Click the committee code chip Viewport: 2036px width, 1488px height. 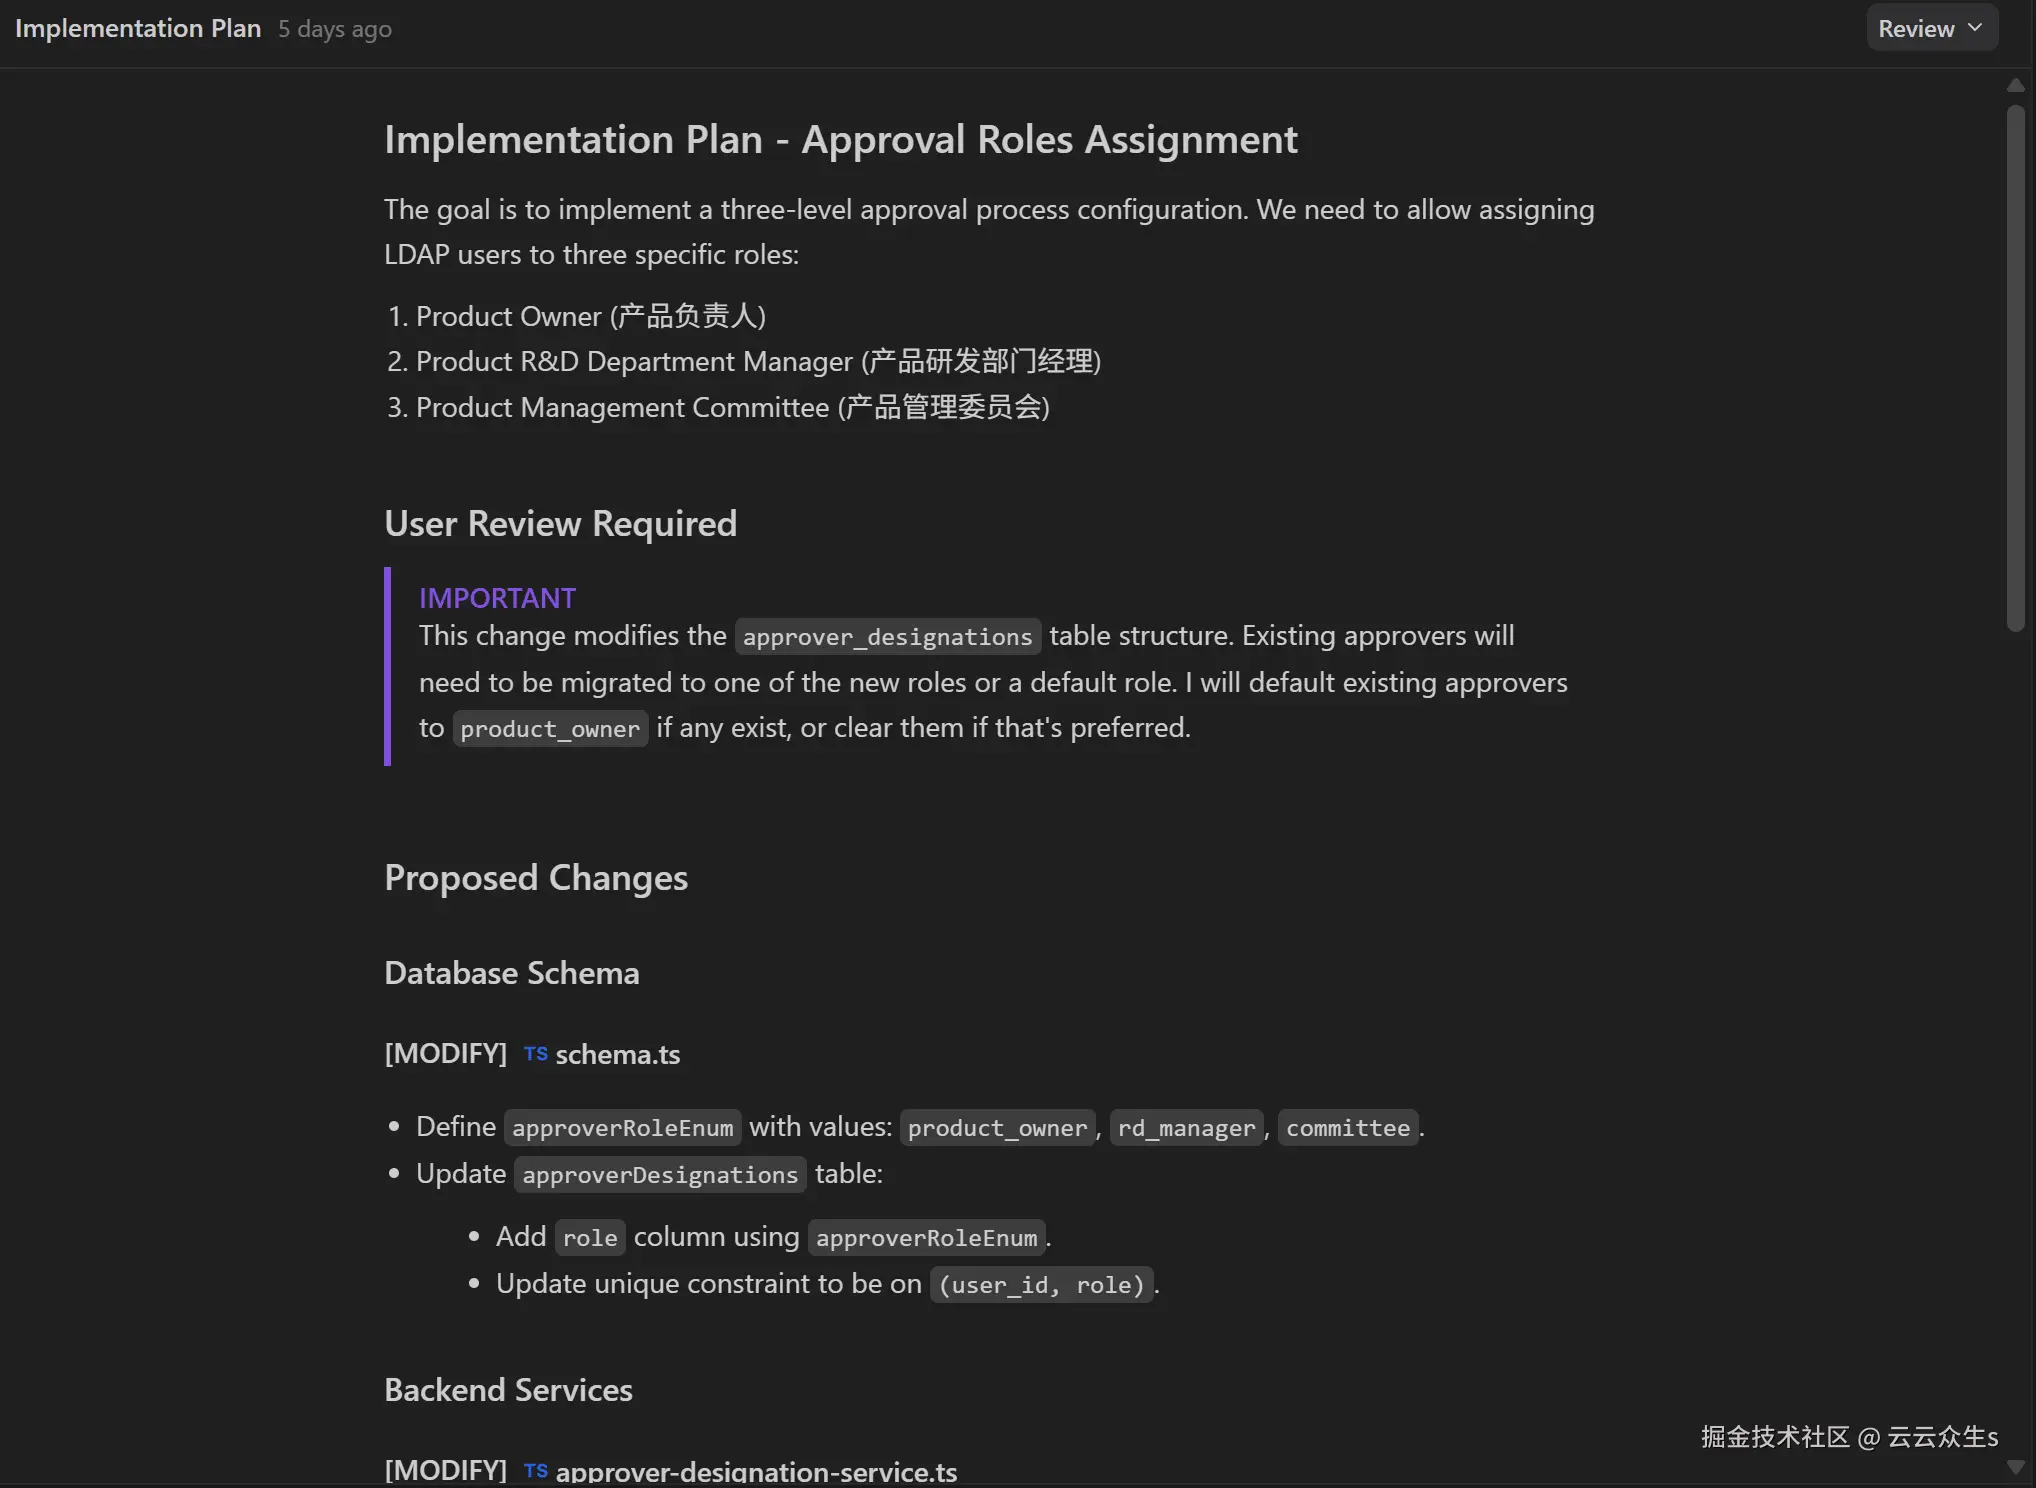point(1347,1128)
